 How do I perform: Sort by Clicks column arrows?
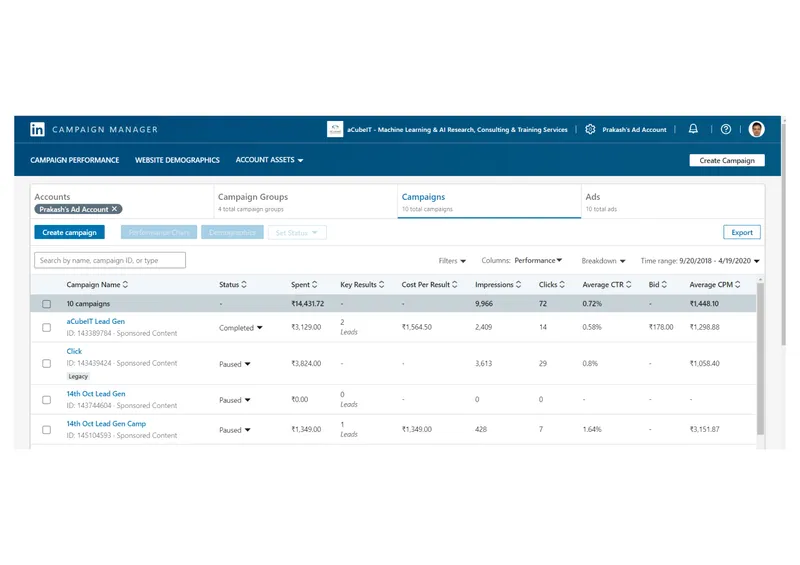pos(562,285)
